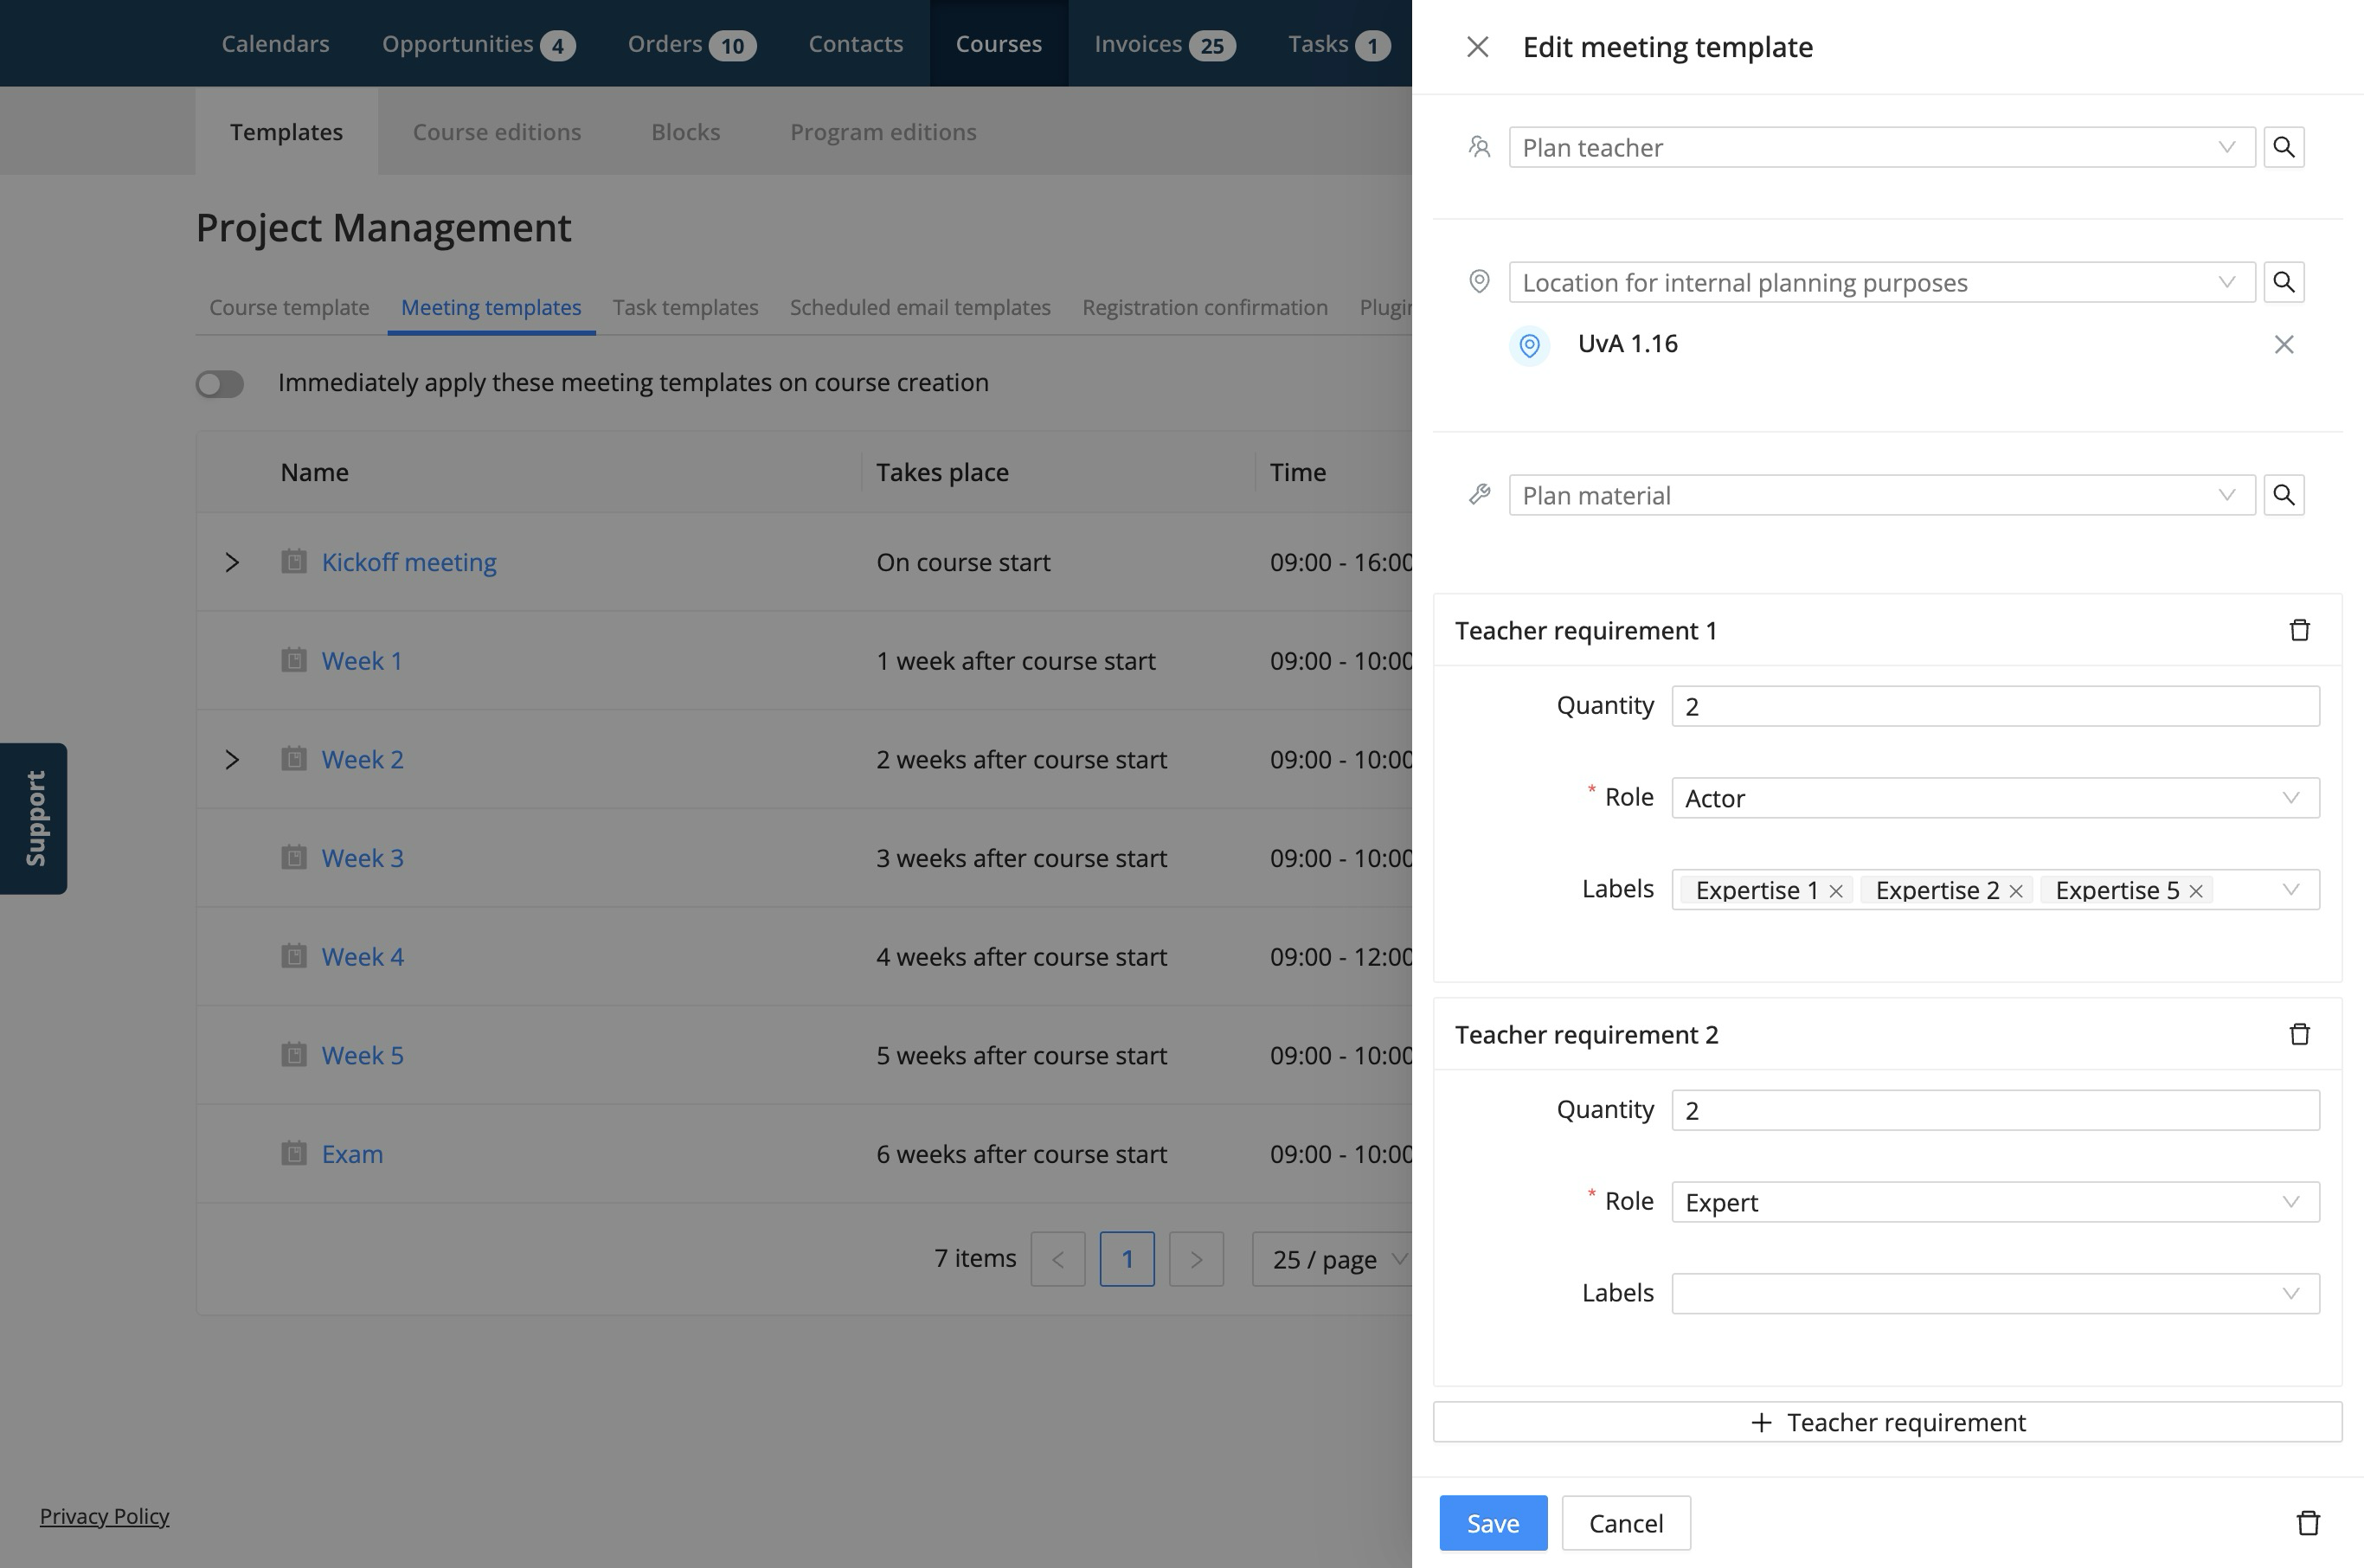The width and height of the screenshot is (2364, 1568).
Task: Click the Week 1 calendar icon
Action: pos(293,660)
